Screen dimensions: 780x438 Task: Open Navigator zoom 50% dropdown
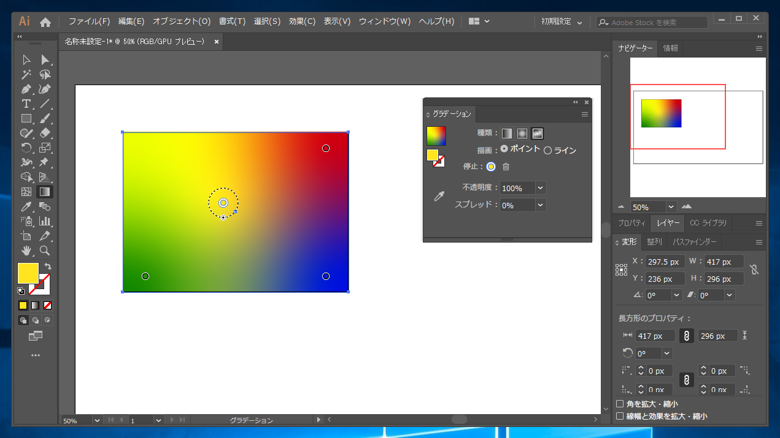(x=671, y=207)
